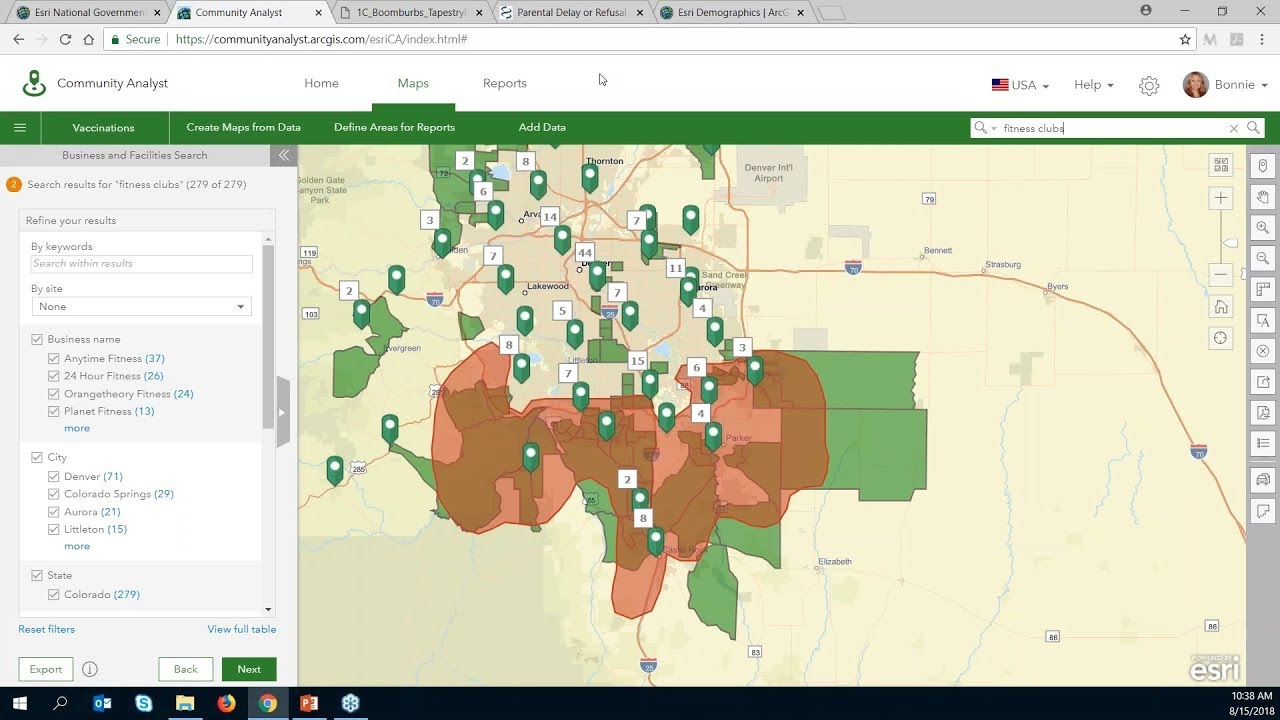
Task: Click the PDF export icon
Action: [x=1263, y=413]
